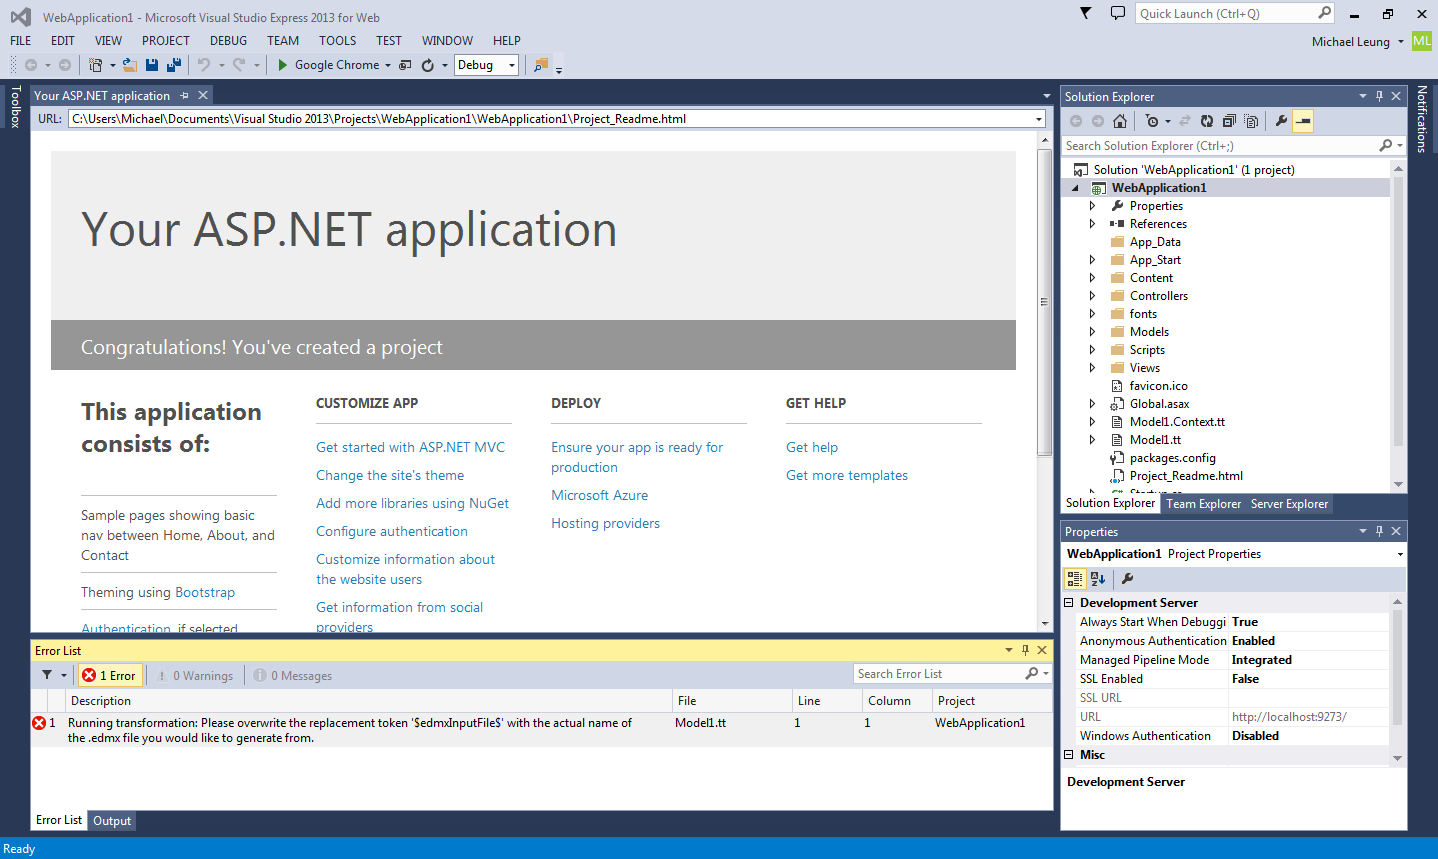Pin the Properties panel with pushpin
The width and height of the screenshot is (1438, 859).
point(1379,531)
